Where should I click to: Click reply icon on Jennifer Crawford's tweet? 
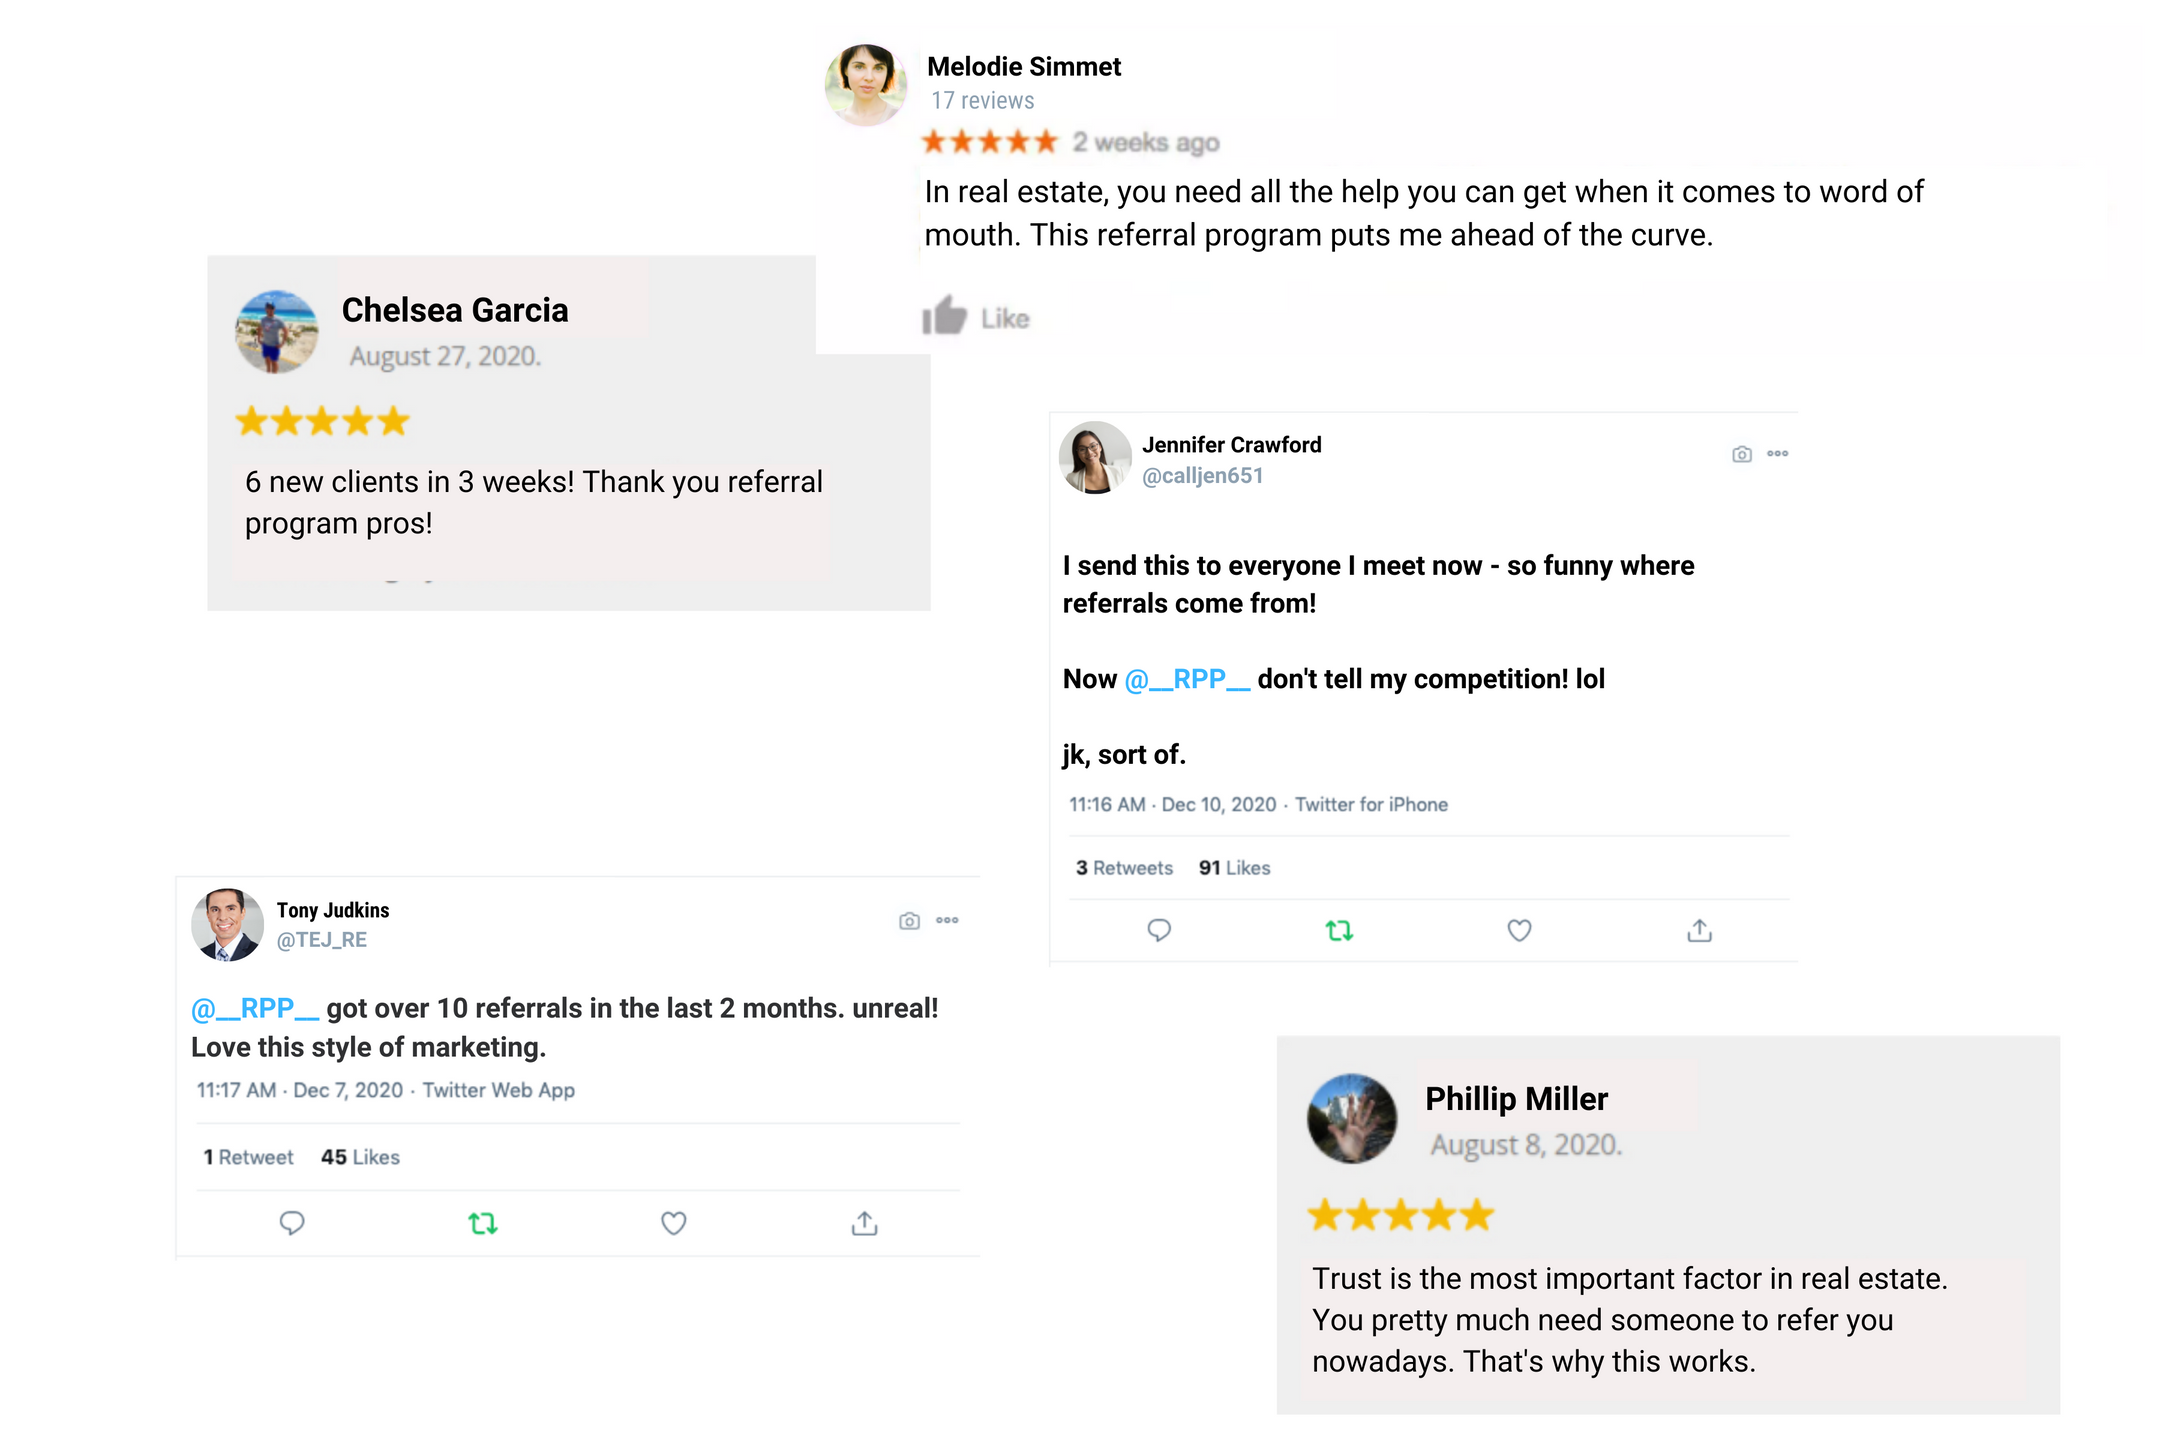[1159, 930]
